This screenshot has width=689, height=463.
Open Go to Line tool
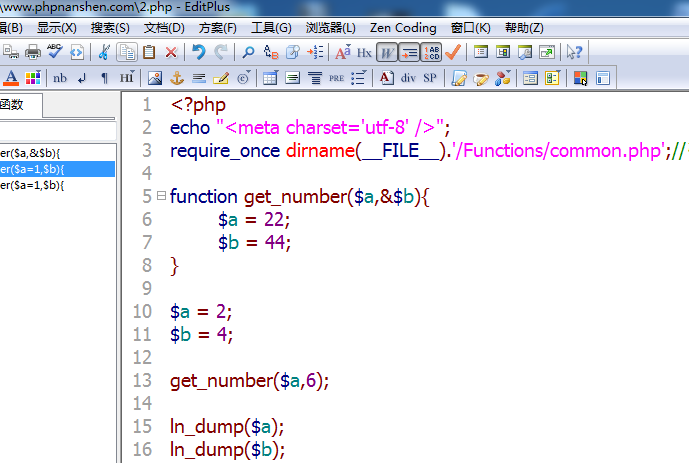[315, 52]
